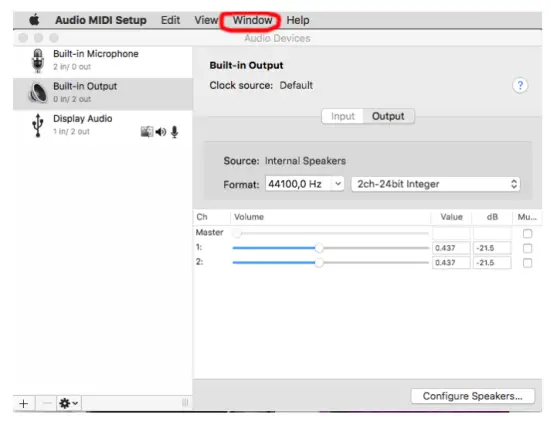550x425 pixels.
Task: Open the gear action menu
Action: click(69, 404)
